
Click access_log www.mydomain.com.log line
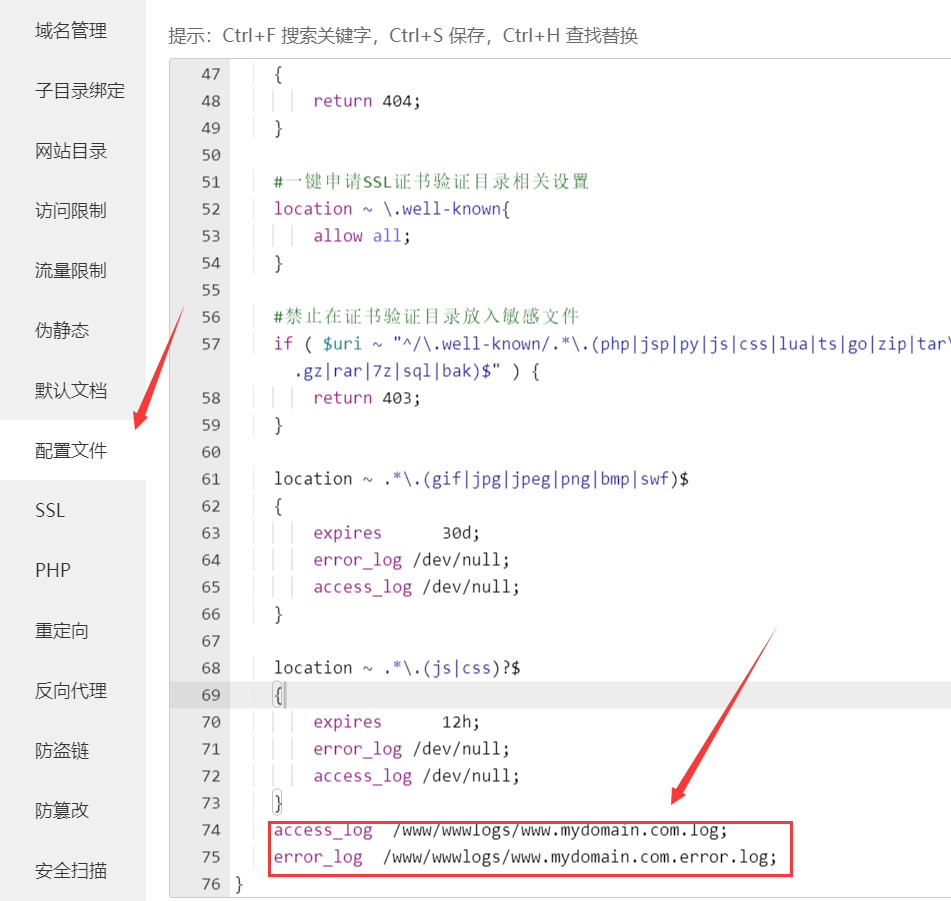tap(500, 830)
